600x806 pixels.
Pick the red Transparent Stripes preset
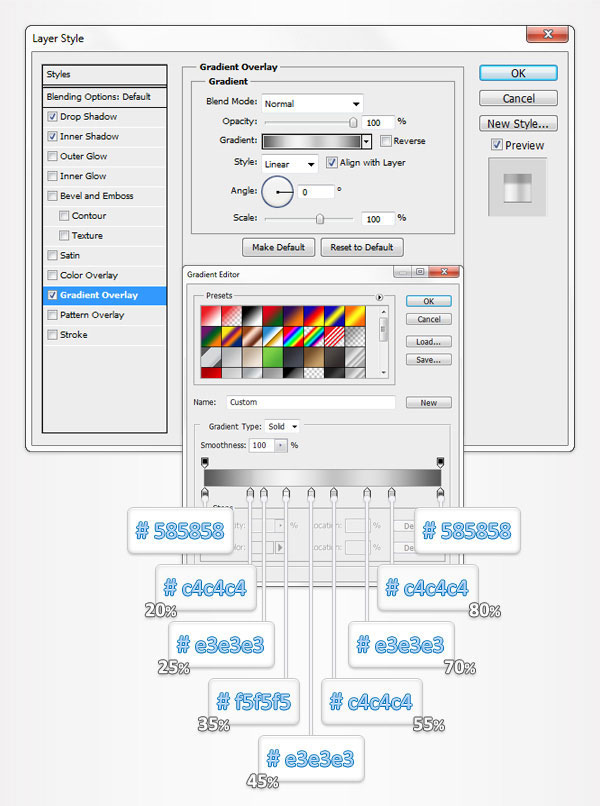(334, 336)
